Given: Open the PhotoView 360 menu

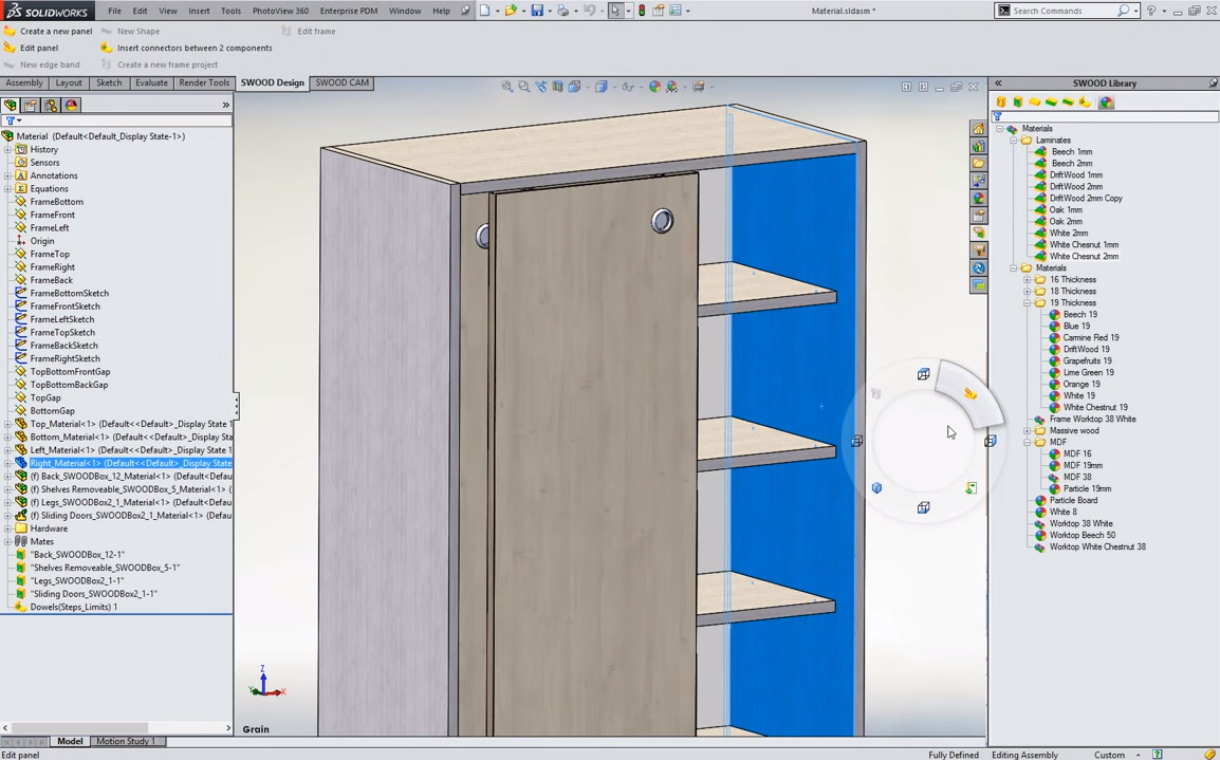Looking at the screenshot, I should pyautogui.click(x=280, y=11).
